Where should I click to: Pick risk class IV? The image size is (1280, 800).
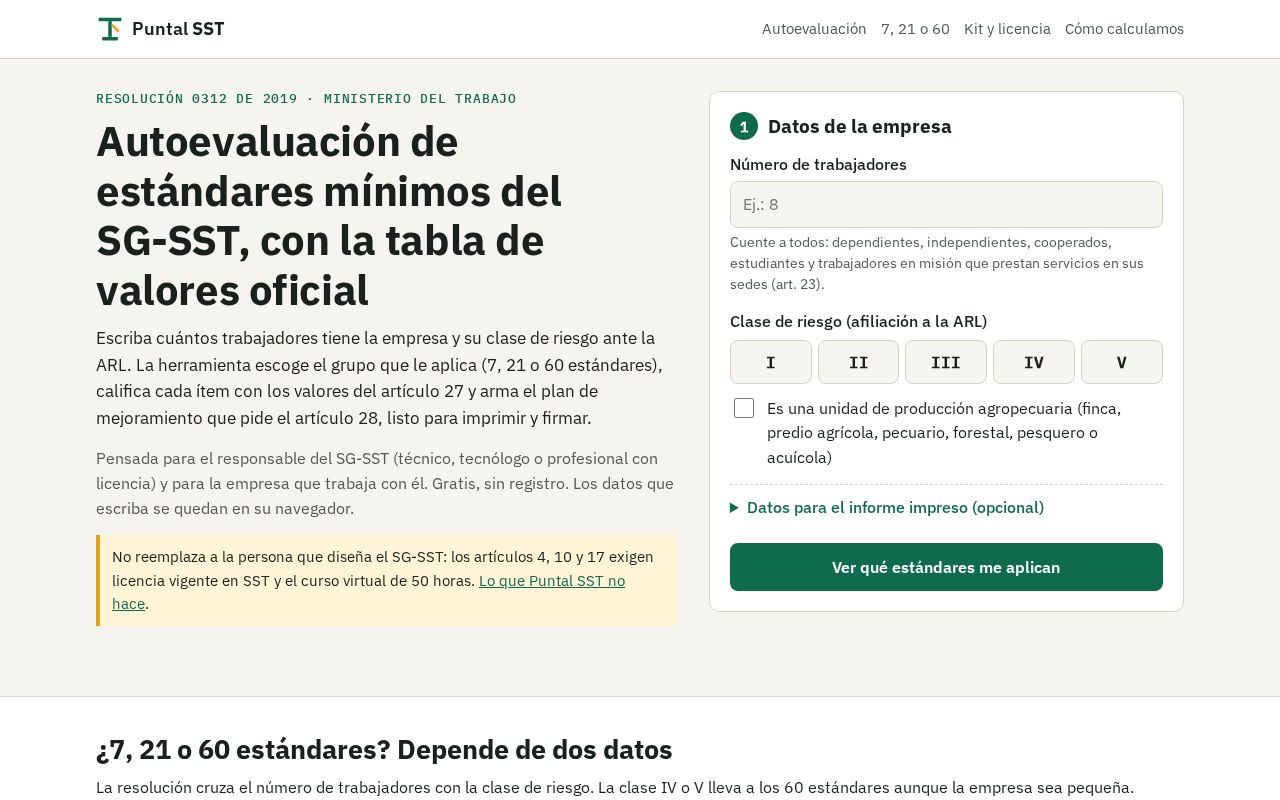1034,362
